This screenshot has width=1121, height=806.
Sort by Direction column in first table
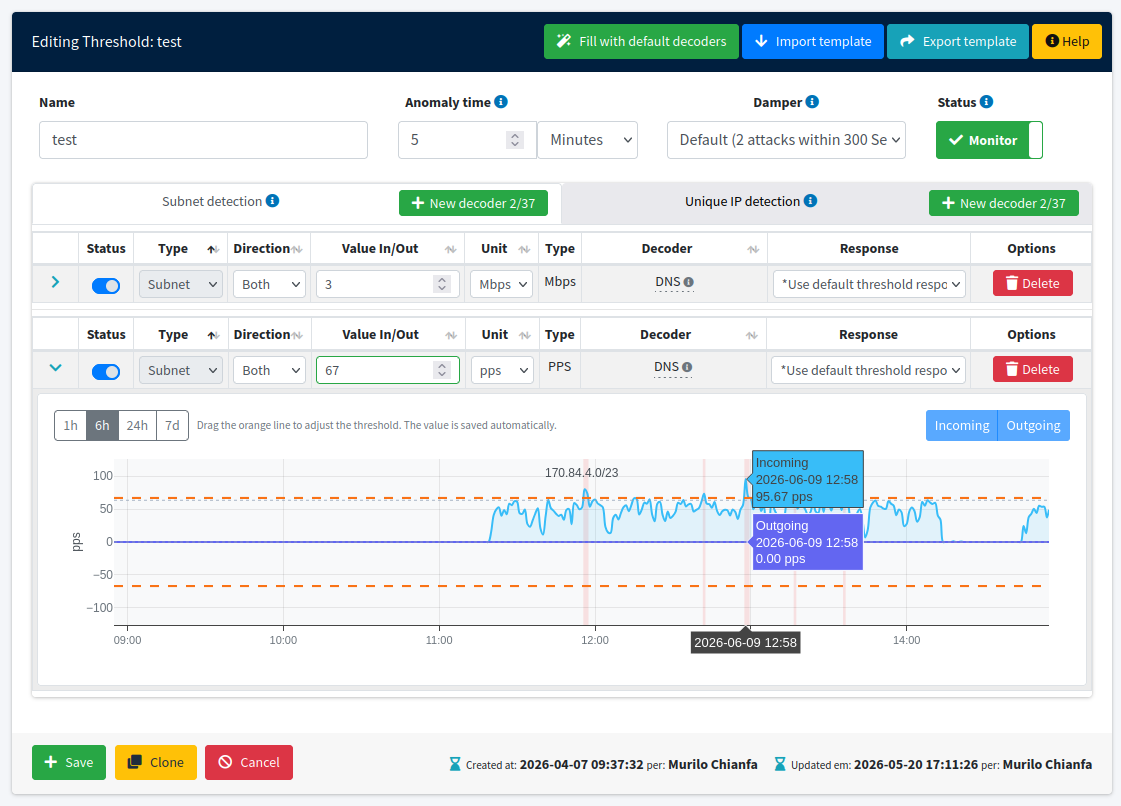(297, 249)
